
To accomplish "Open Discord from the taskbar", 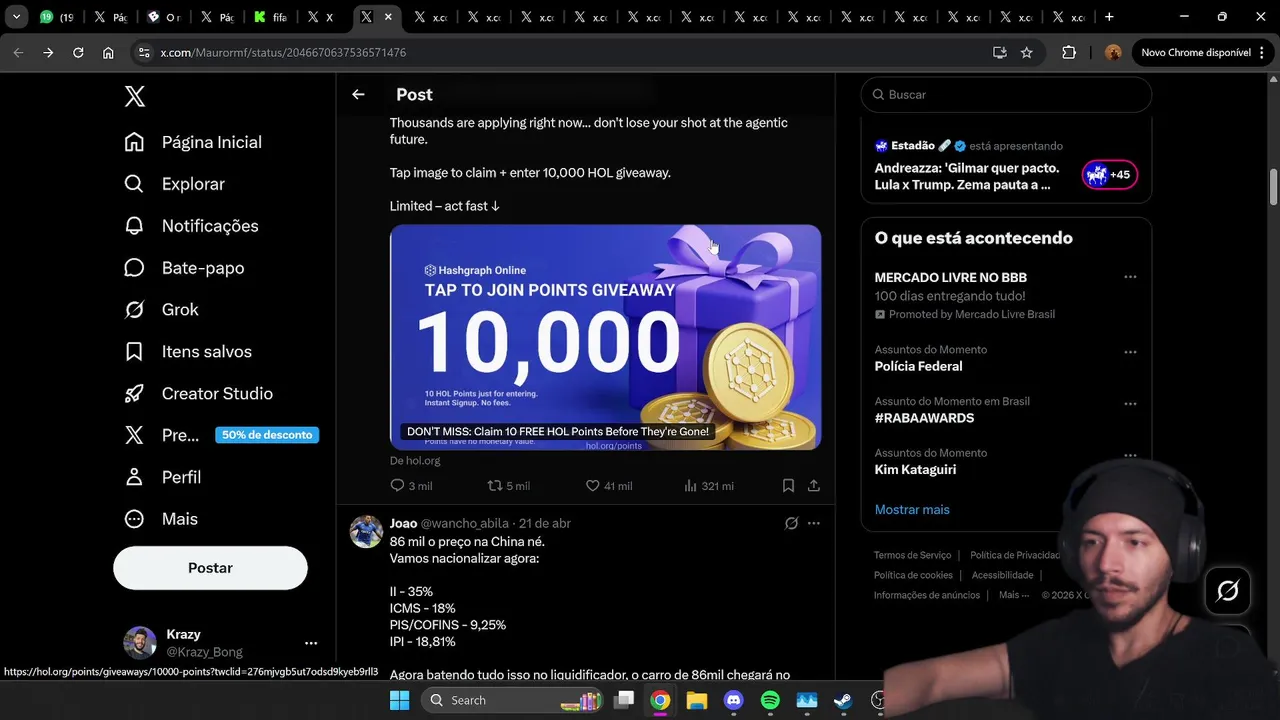I will [733, 700].
